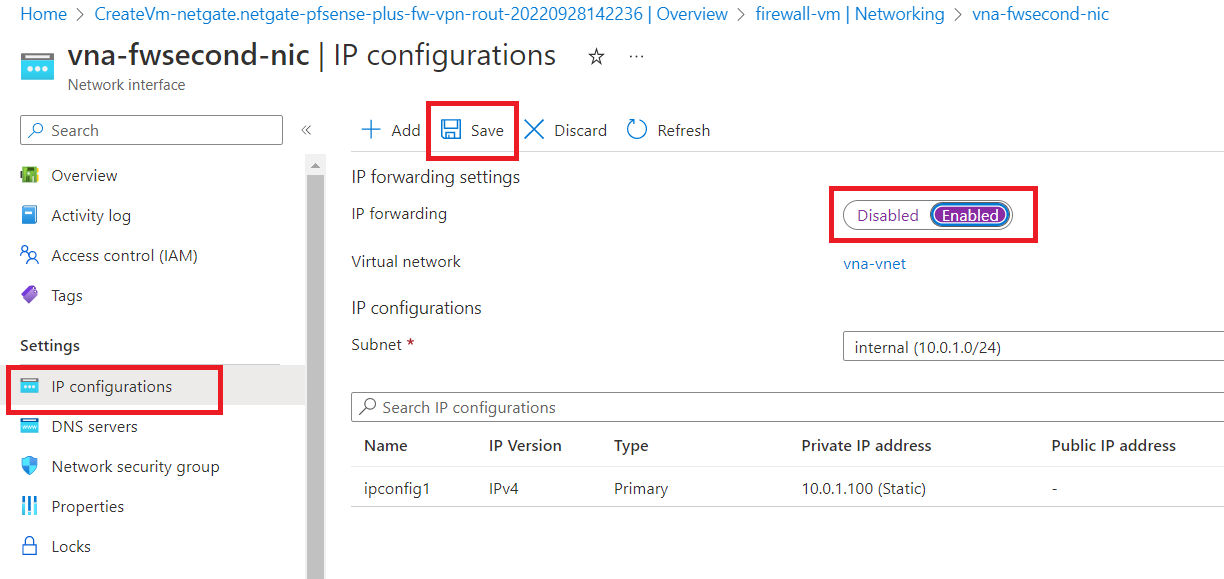Open the vna-vnet virtual network link
The image size is (1224, 579).
[874, 264]
